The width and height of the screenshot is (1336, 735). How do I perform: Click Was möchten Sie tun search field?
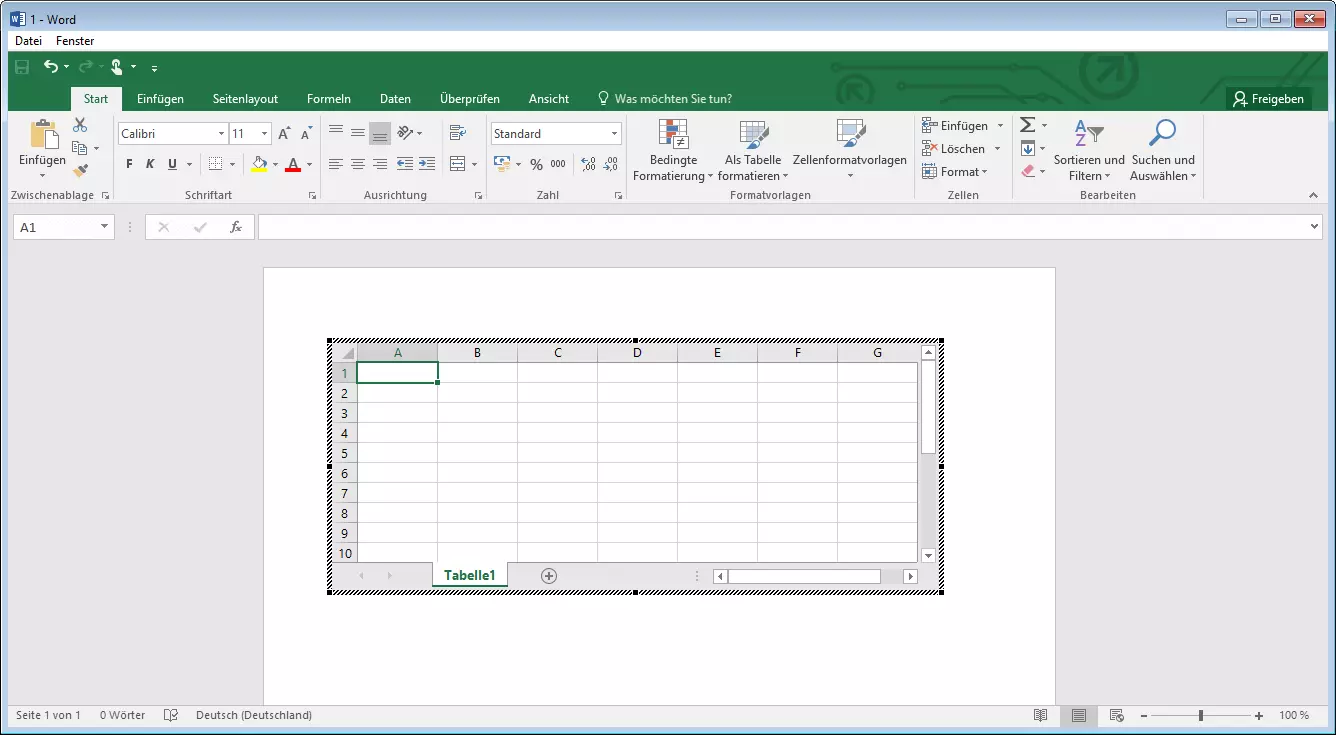[x=665, y=99]
